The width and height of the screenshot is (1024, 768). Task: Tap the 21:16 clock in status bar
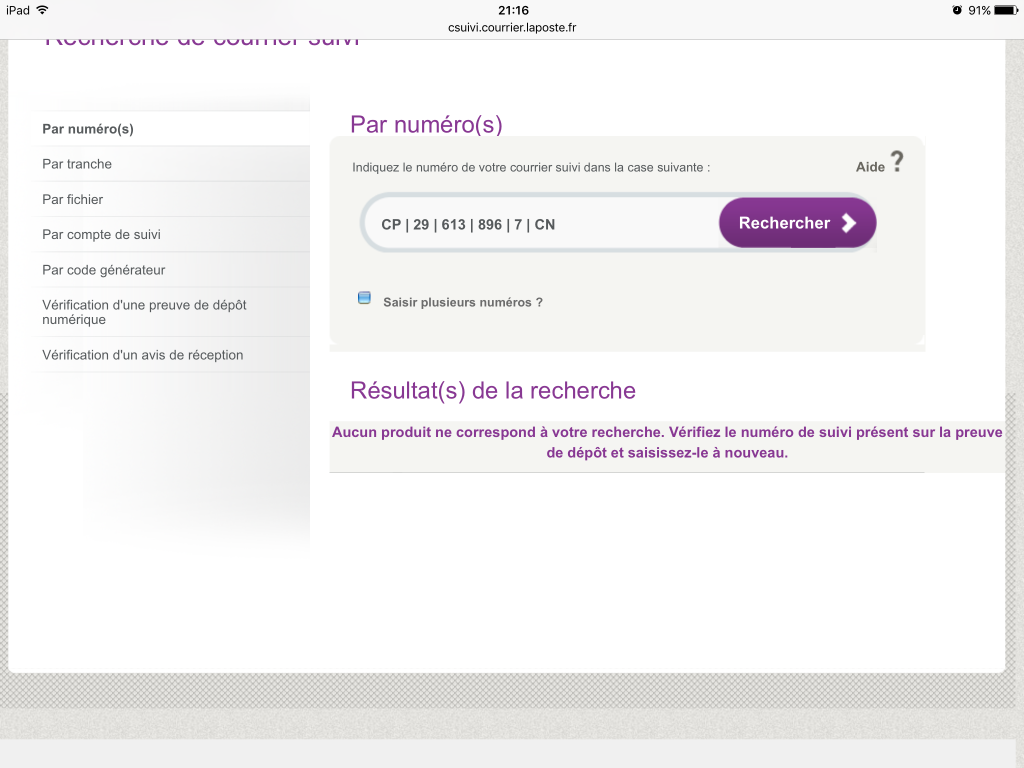pos(513,10)
